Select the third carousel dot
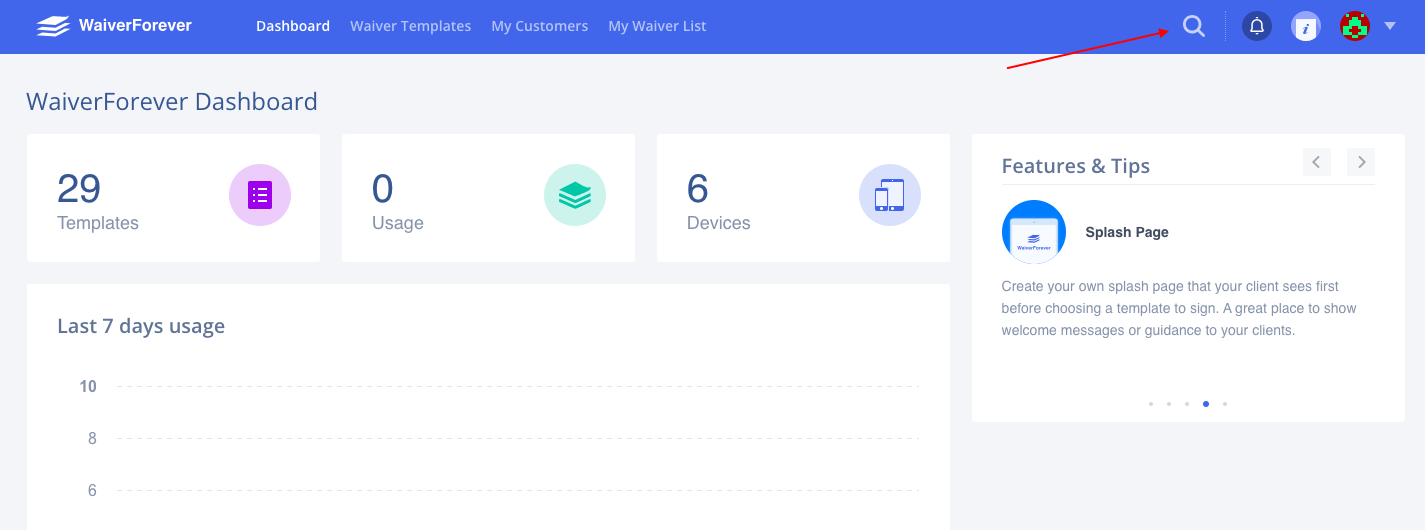The image size is (1425, 530). pyautogui.click(x=1187, y=404)
